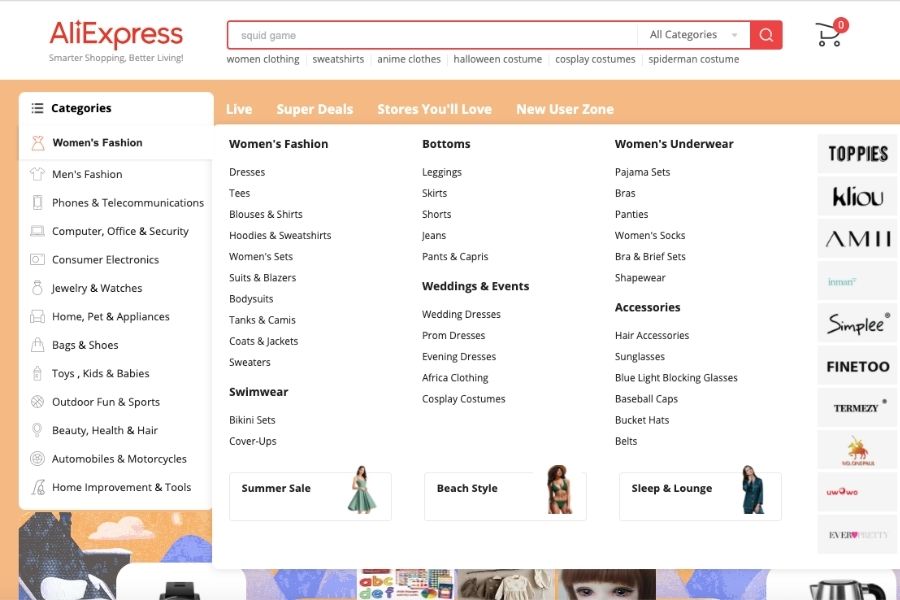Click the suggested search 'halloween costume'
Screen dimensions: 900x600
pos(497,59)
